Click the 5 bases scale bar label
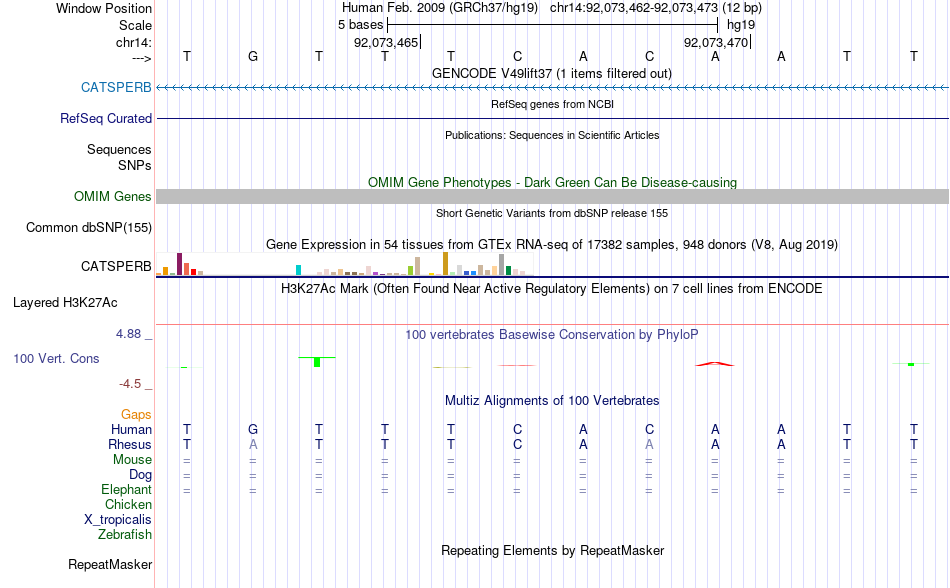Viewport: 950px width, 588px height. pos(360,25)
